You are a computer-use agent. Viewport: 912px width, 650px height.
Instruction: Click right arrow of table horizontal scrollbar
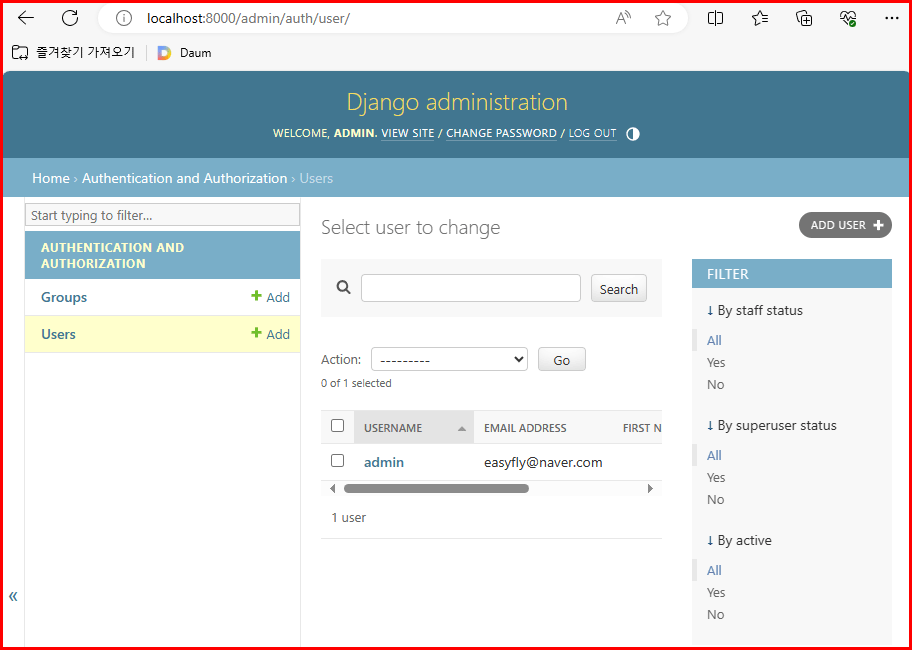(650, 489)
